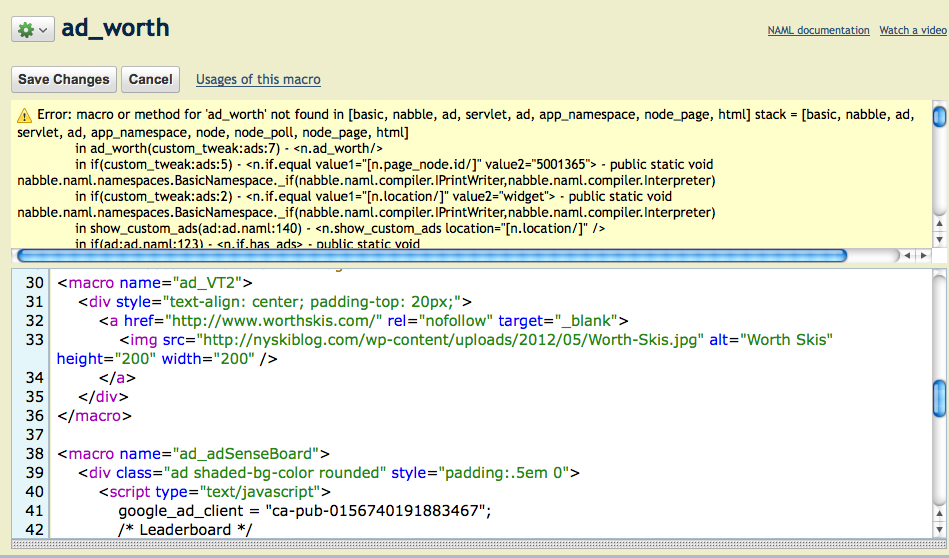Image resolution: width=949 pixels, height=558 pixels.
Task: Click down arrow of error panel scrollbar
Action: click(x=939, y=240)
